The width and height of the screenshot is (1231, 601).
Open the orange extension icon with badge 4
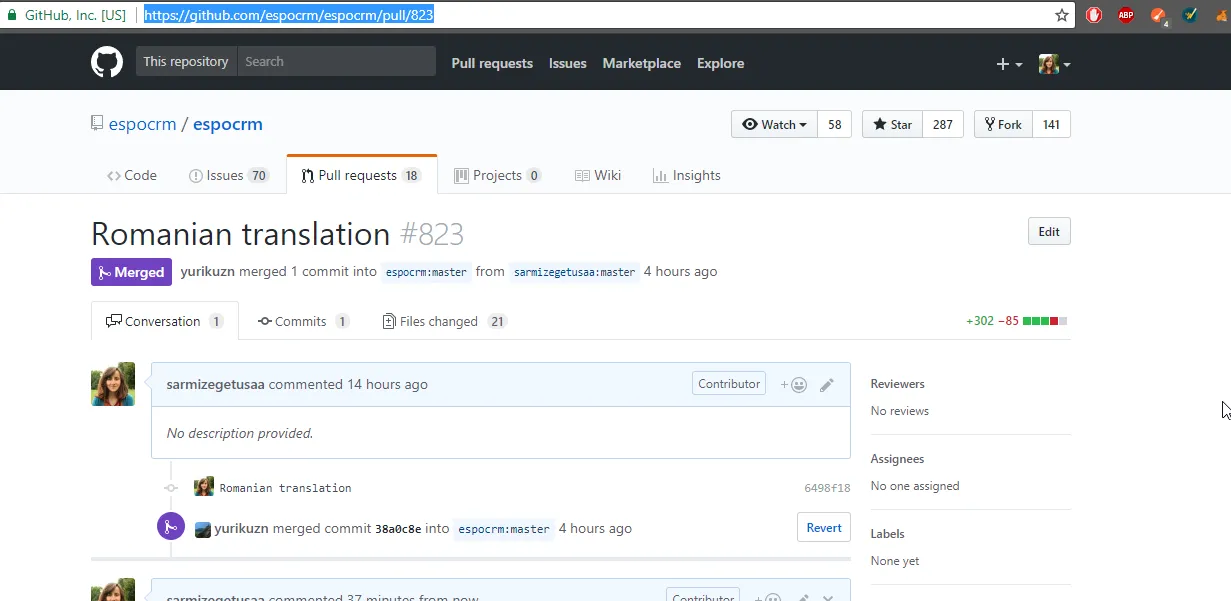pos(1158,15)
